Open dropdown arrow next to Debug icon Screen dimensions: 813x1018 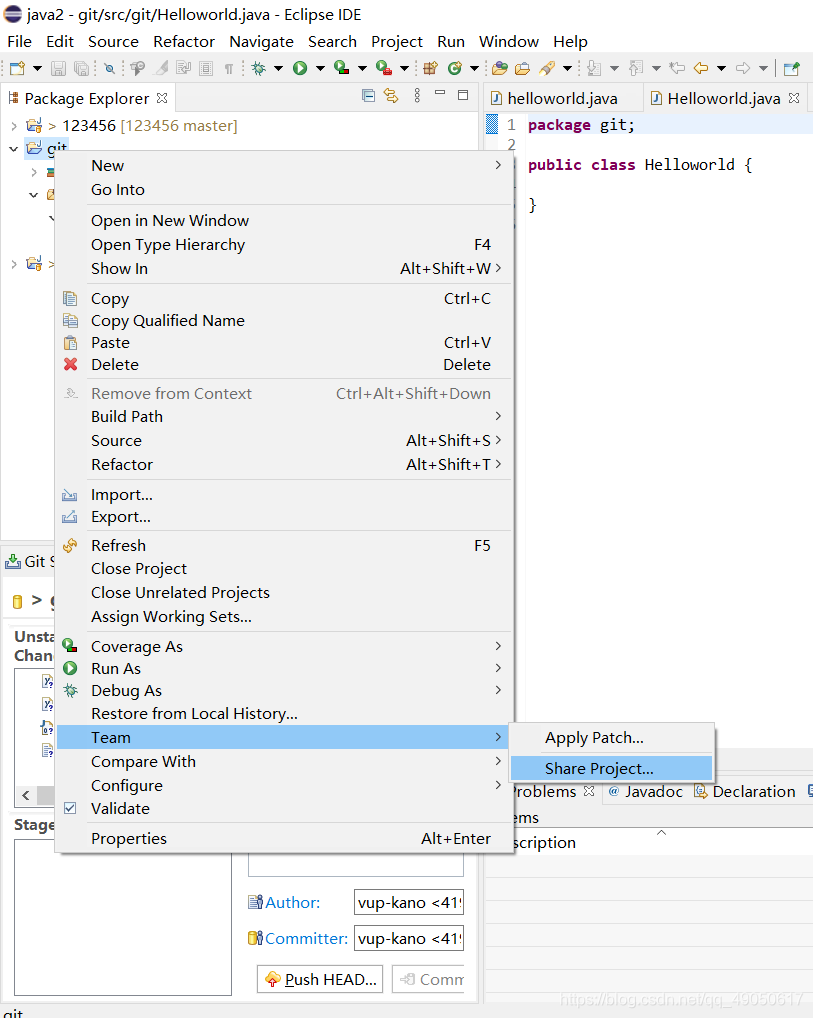click(x=278, y=68)
